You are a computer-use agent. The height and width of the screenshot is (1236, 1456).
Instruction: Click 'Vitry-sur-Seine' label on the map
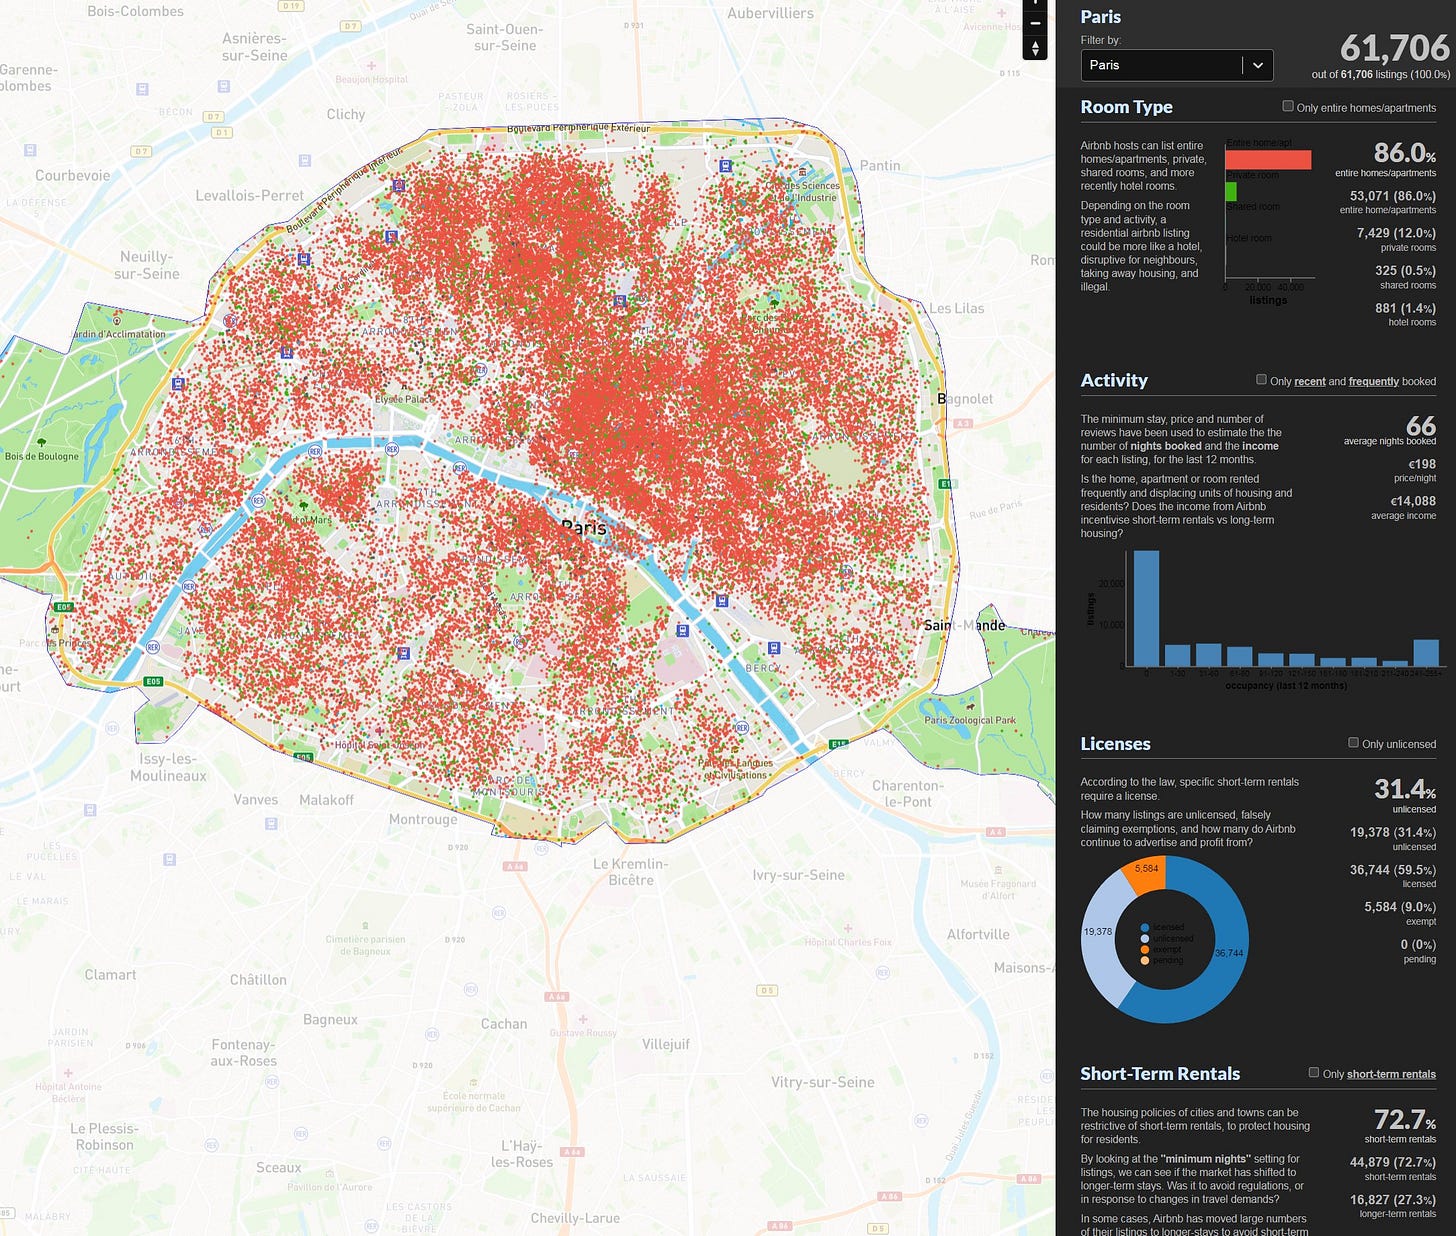coord(822,1082)
